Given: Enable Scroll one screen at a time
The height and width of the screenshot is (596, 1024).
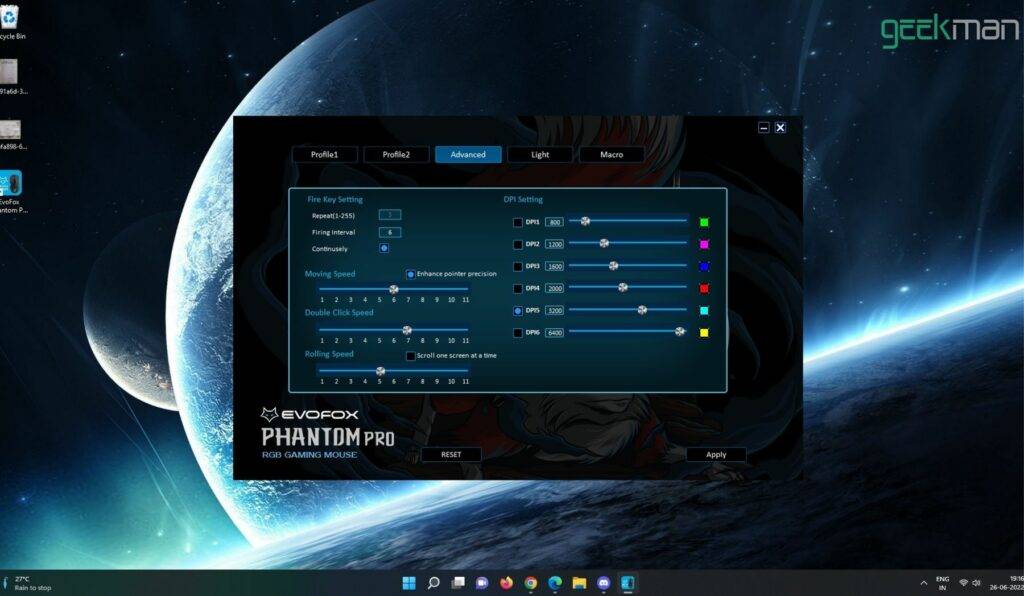Looking at the screenshot, I should (410, 356).
